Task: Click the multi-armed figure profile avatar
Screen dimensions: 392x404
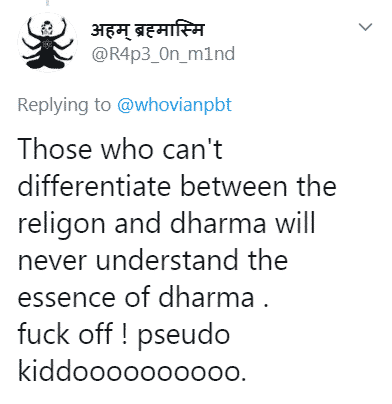Action: coord(47,43)
